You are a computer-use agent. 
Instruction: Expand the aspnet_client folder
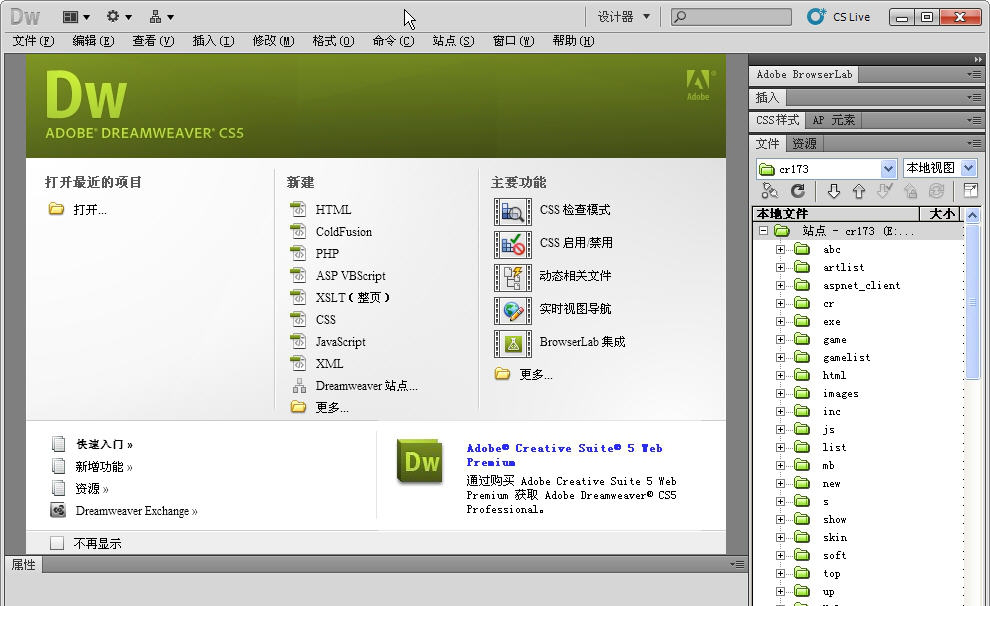[780, 285]
